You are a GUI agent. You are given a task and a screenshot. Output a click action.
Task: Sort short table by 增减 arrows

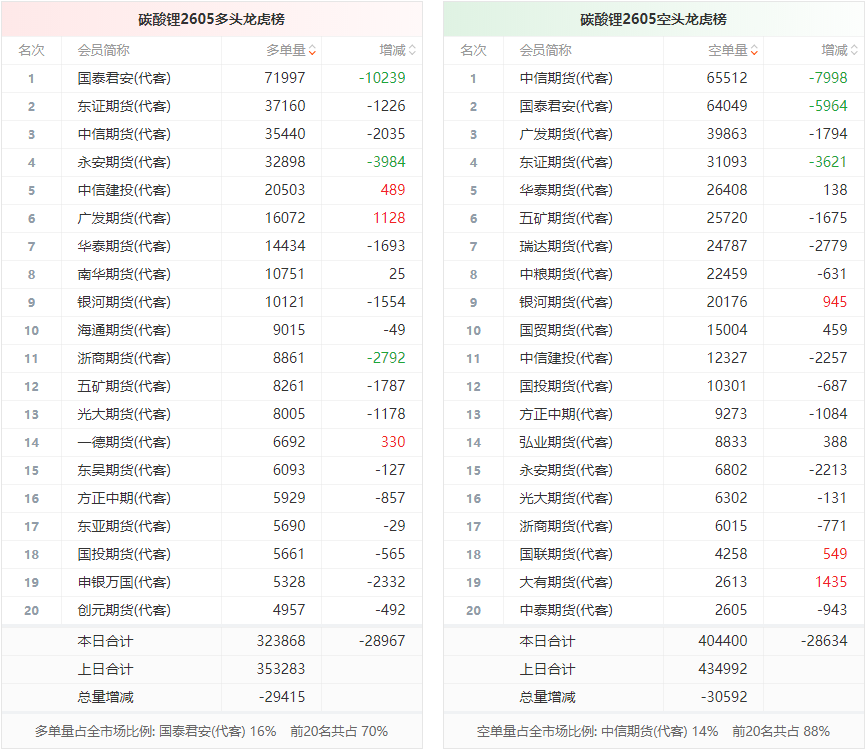(854, 50)
